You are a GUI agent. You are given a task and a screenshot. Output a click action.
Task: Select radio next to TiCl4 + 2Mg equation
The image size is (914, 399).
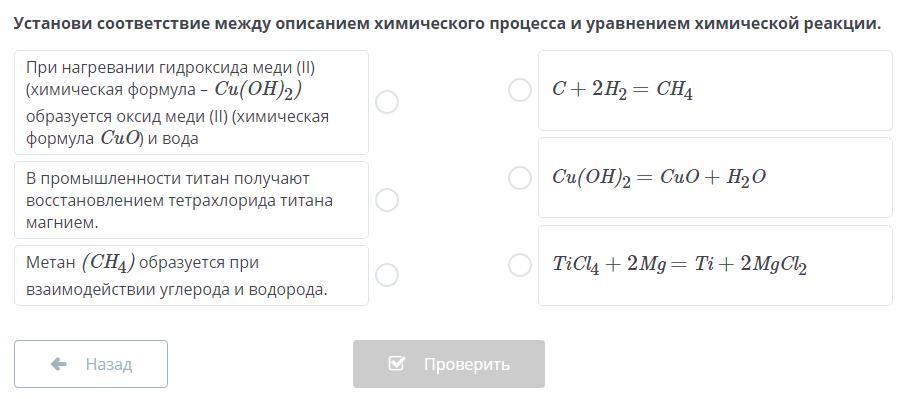click(x=519, y=265)
